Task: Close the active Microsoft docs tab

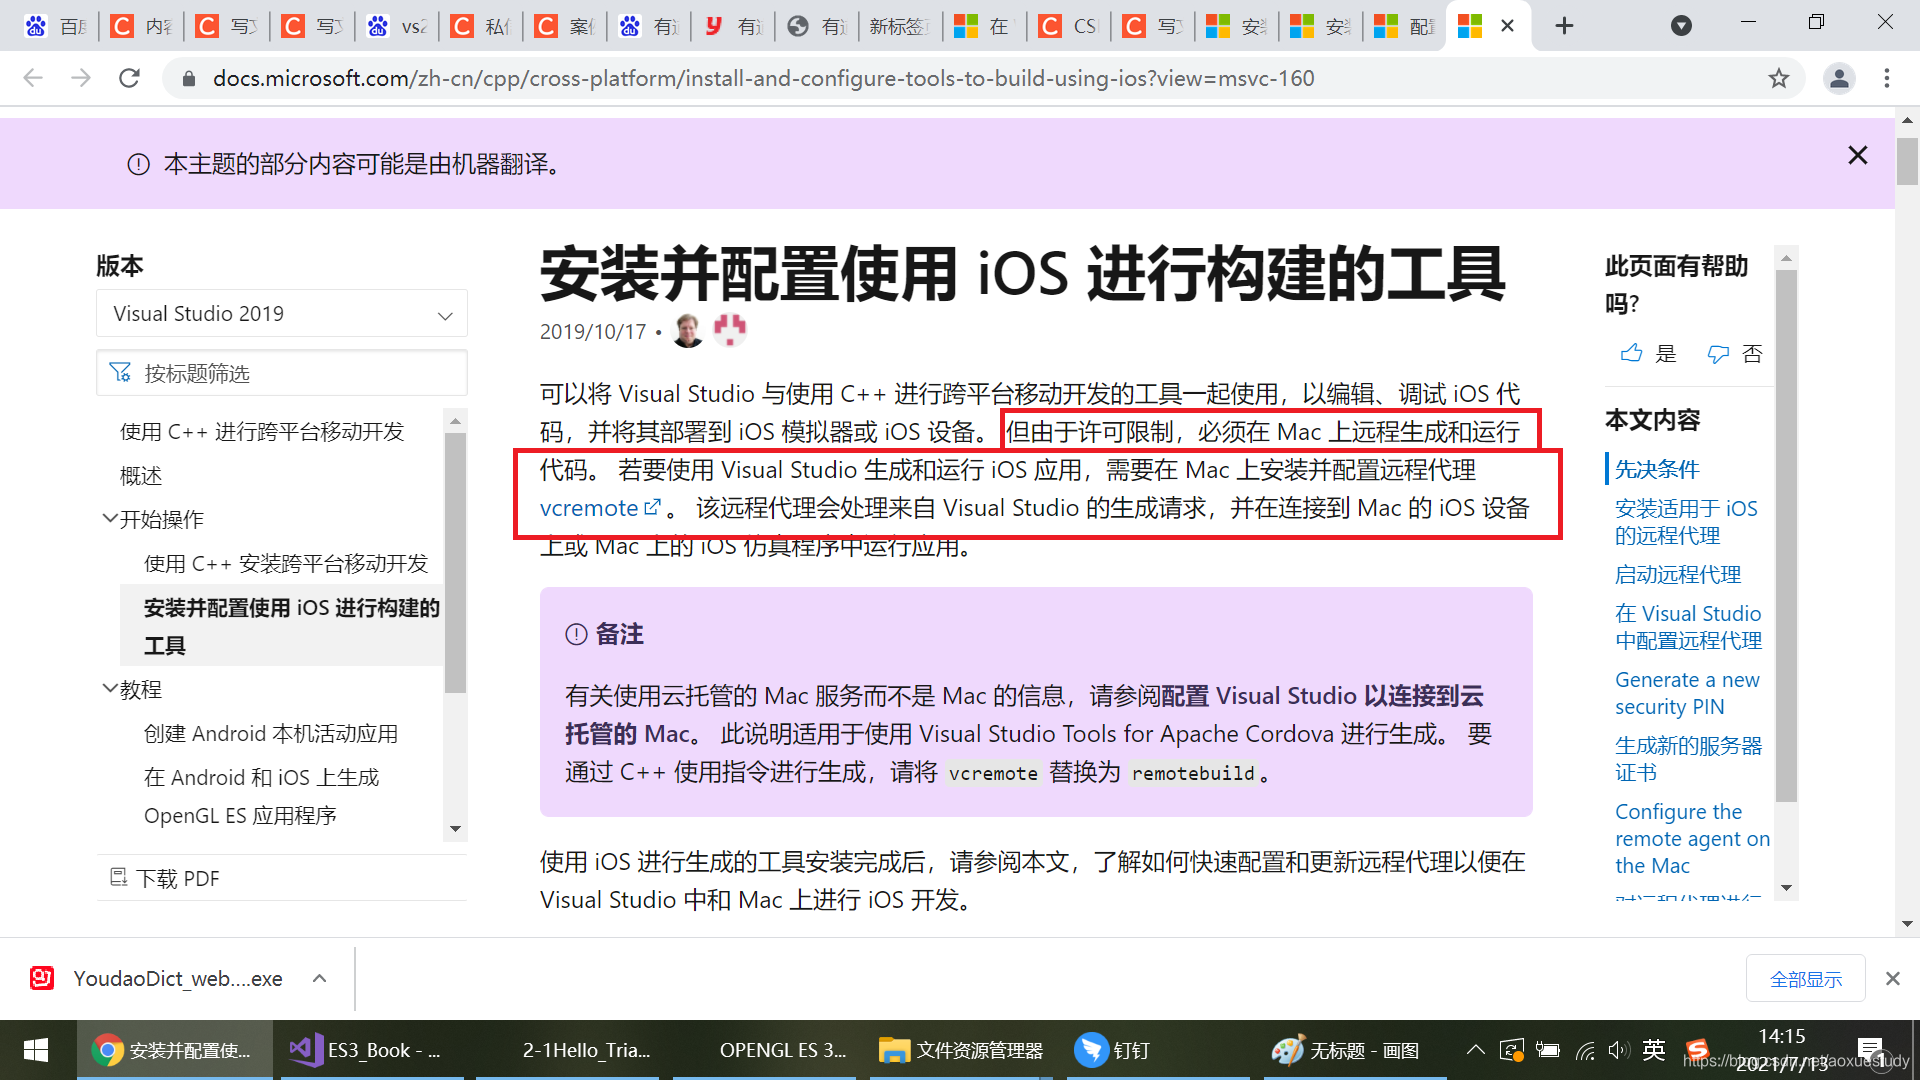Action: tap(1508, 26)
